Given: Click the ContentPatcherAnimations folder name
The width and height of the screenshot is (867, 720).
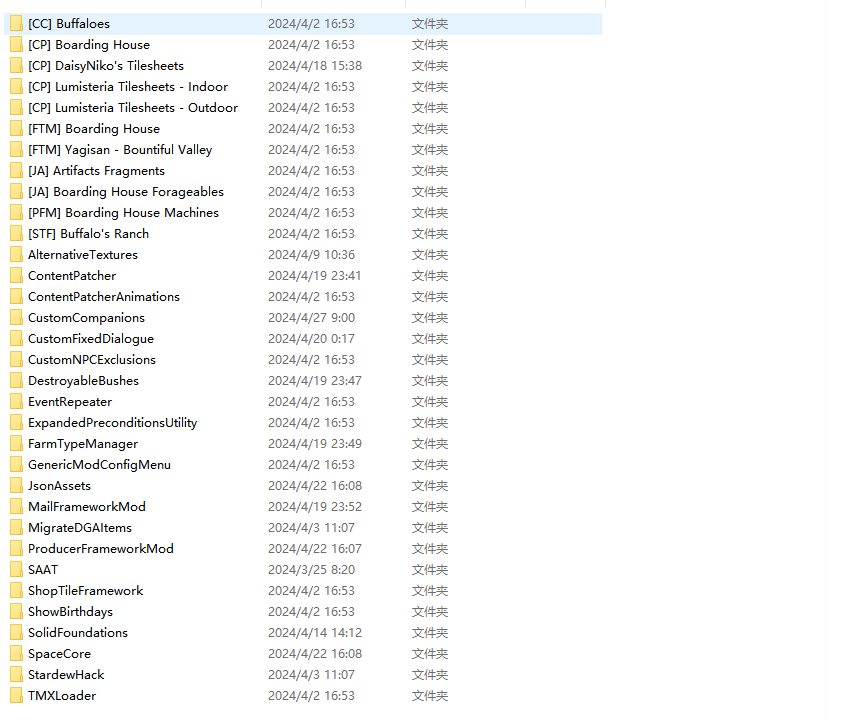Looking at the screenshot, I should point(104,297).
